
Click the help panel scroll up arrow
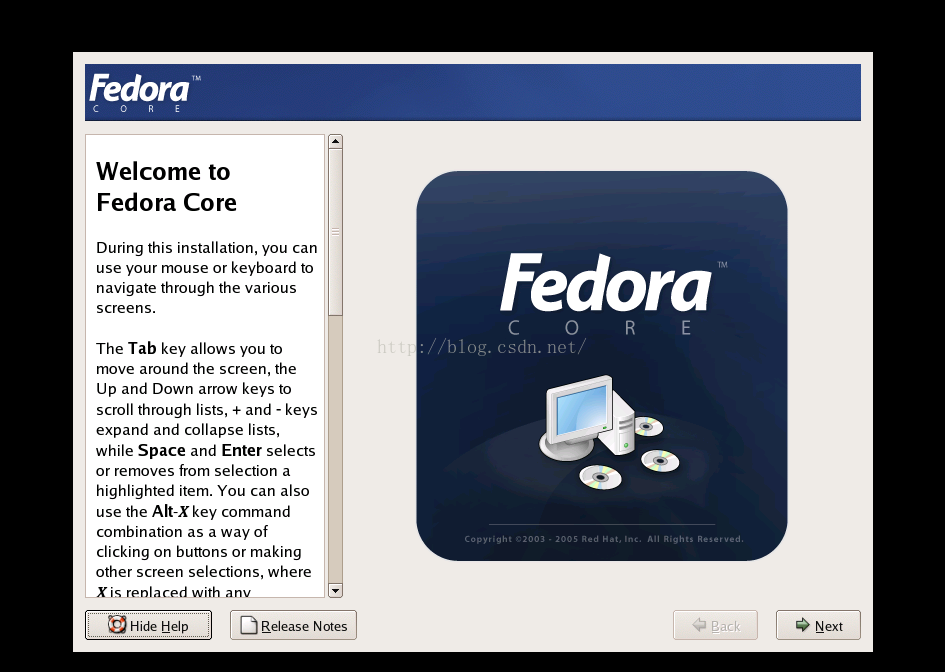click(x=335, y=142)
